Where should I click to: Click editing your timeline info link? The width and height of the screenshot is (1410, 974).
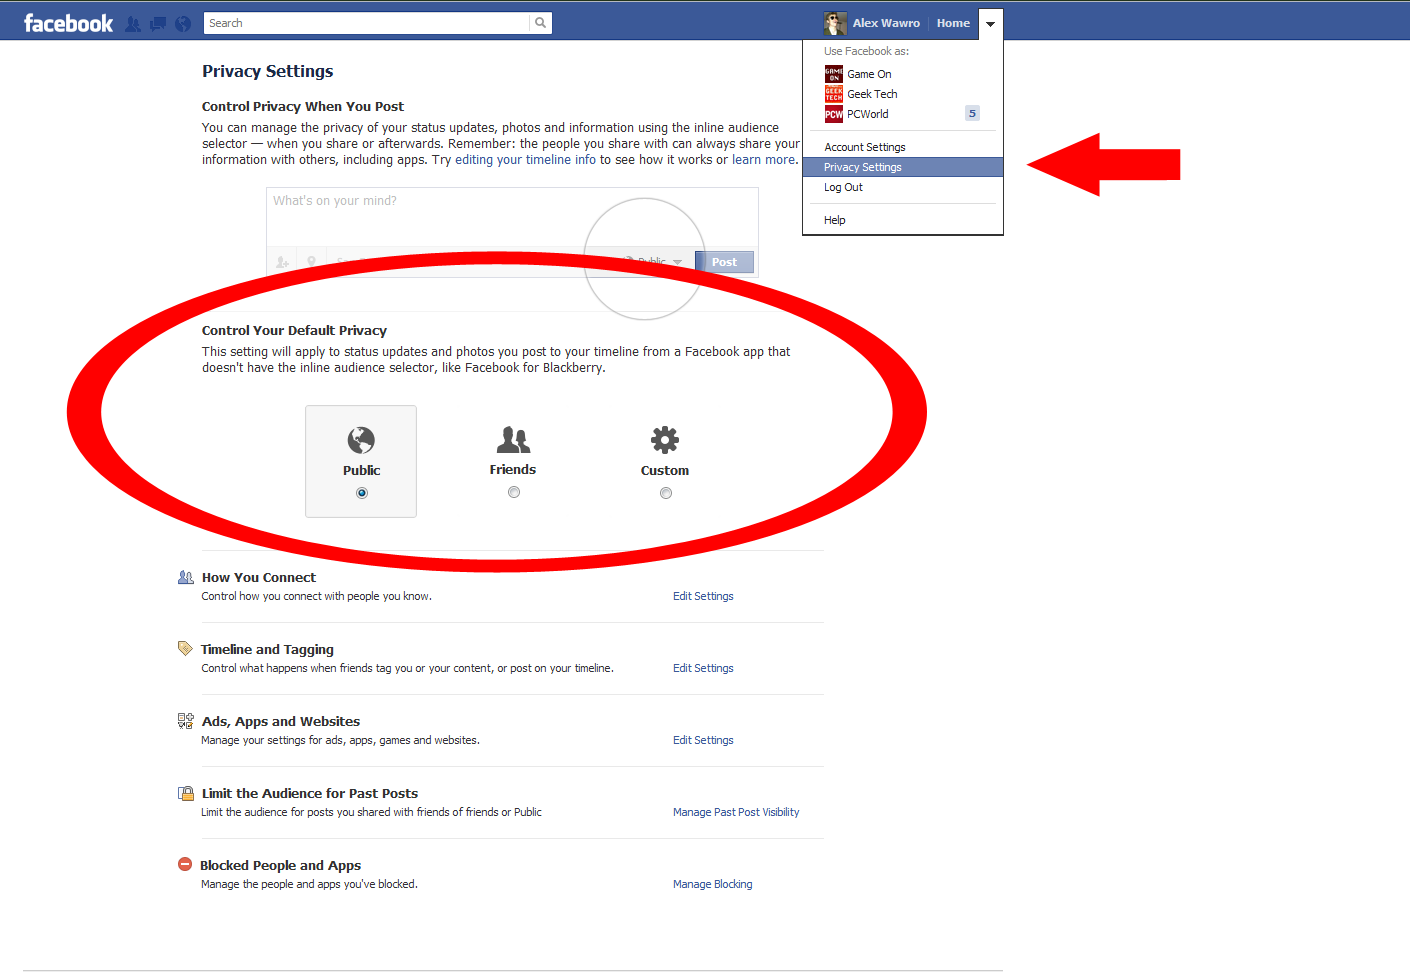point(525,160)
